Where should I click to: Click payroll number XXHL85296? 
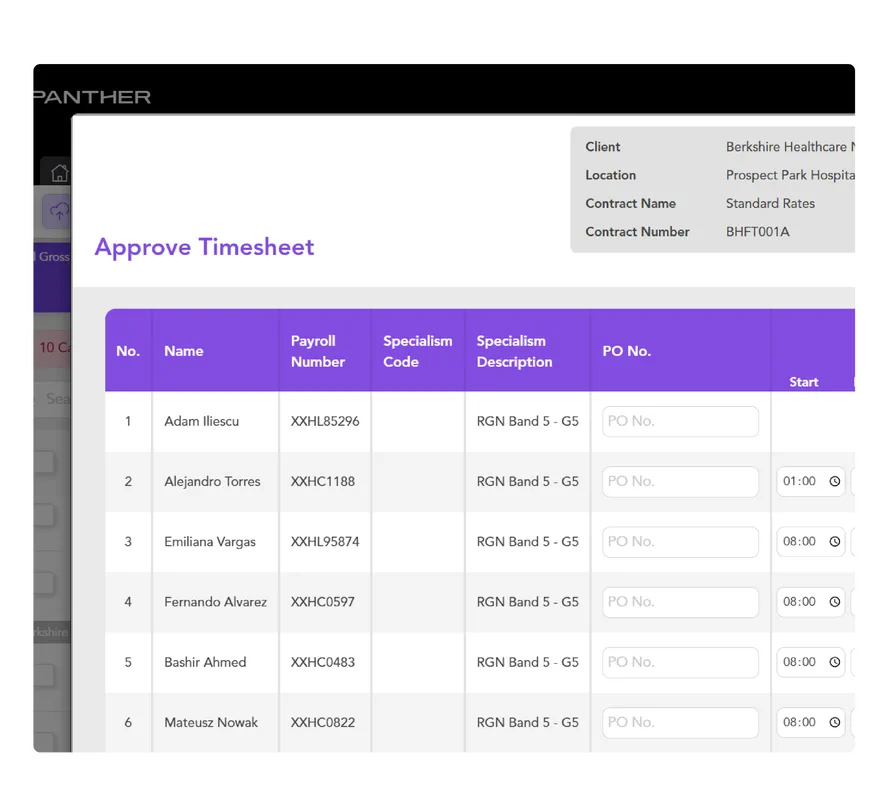[x=325, y=421]
